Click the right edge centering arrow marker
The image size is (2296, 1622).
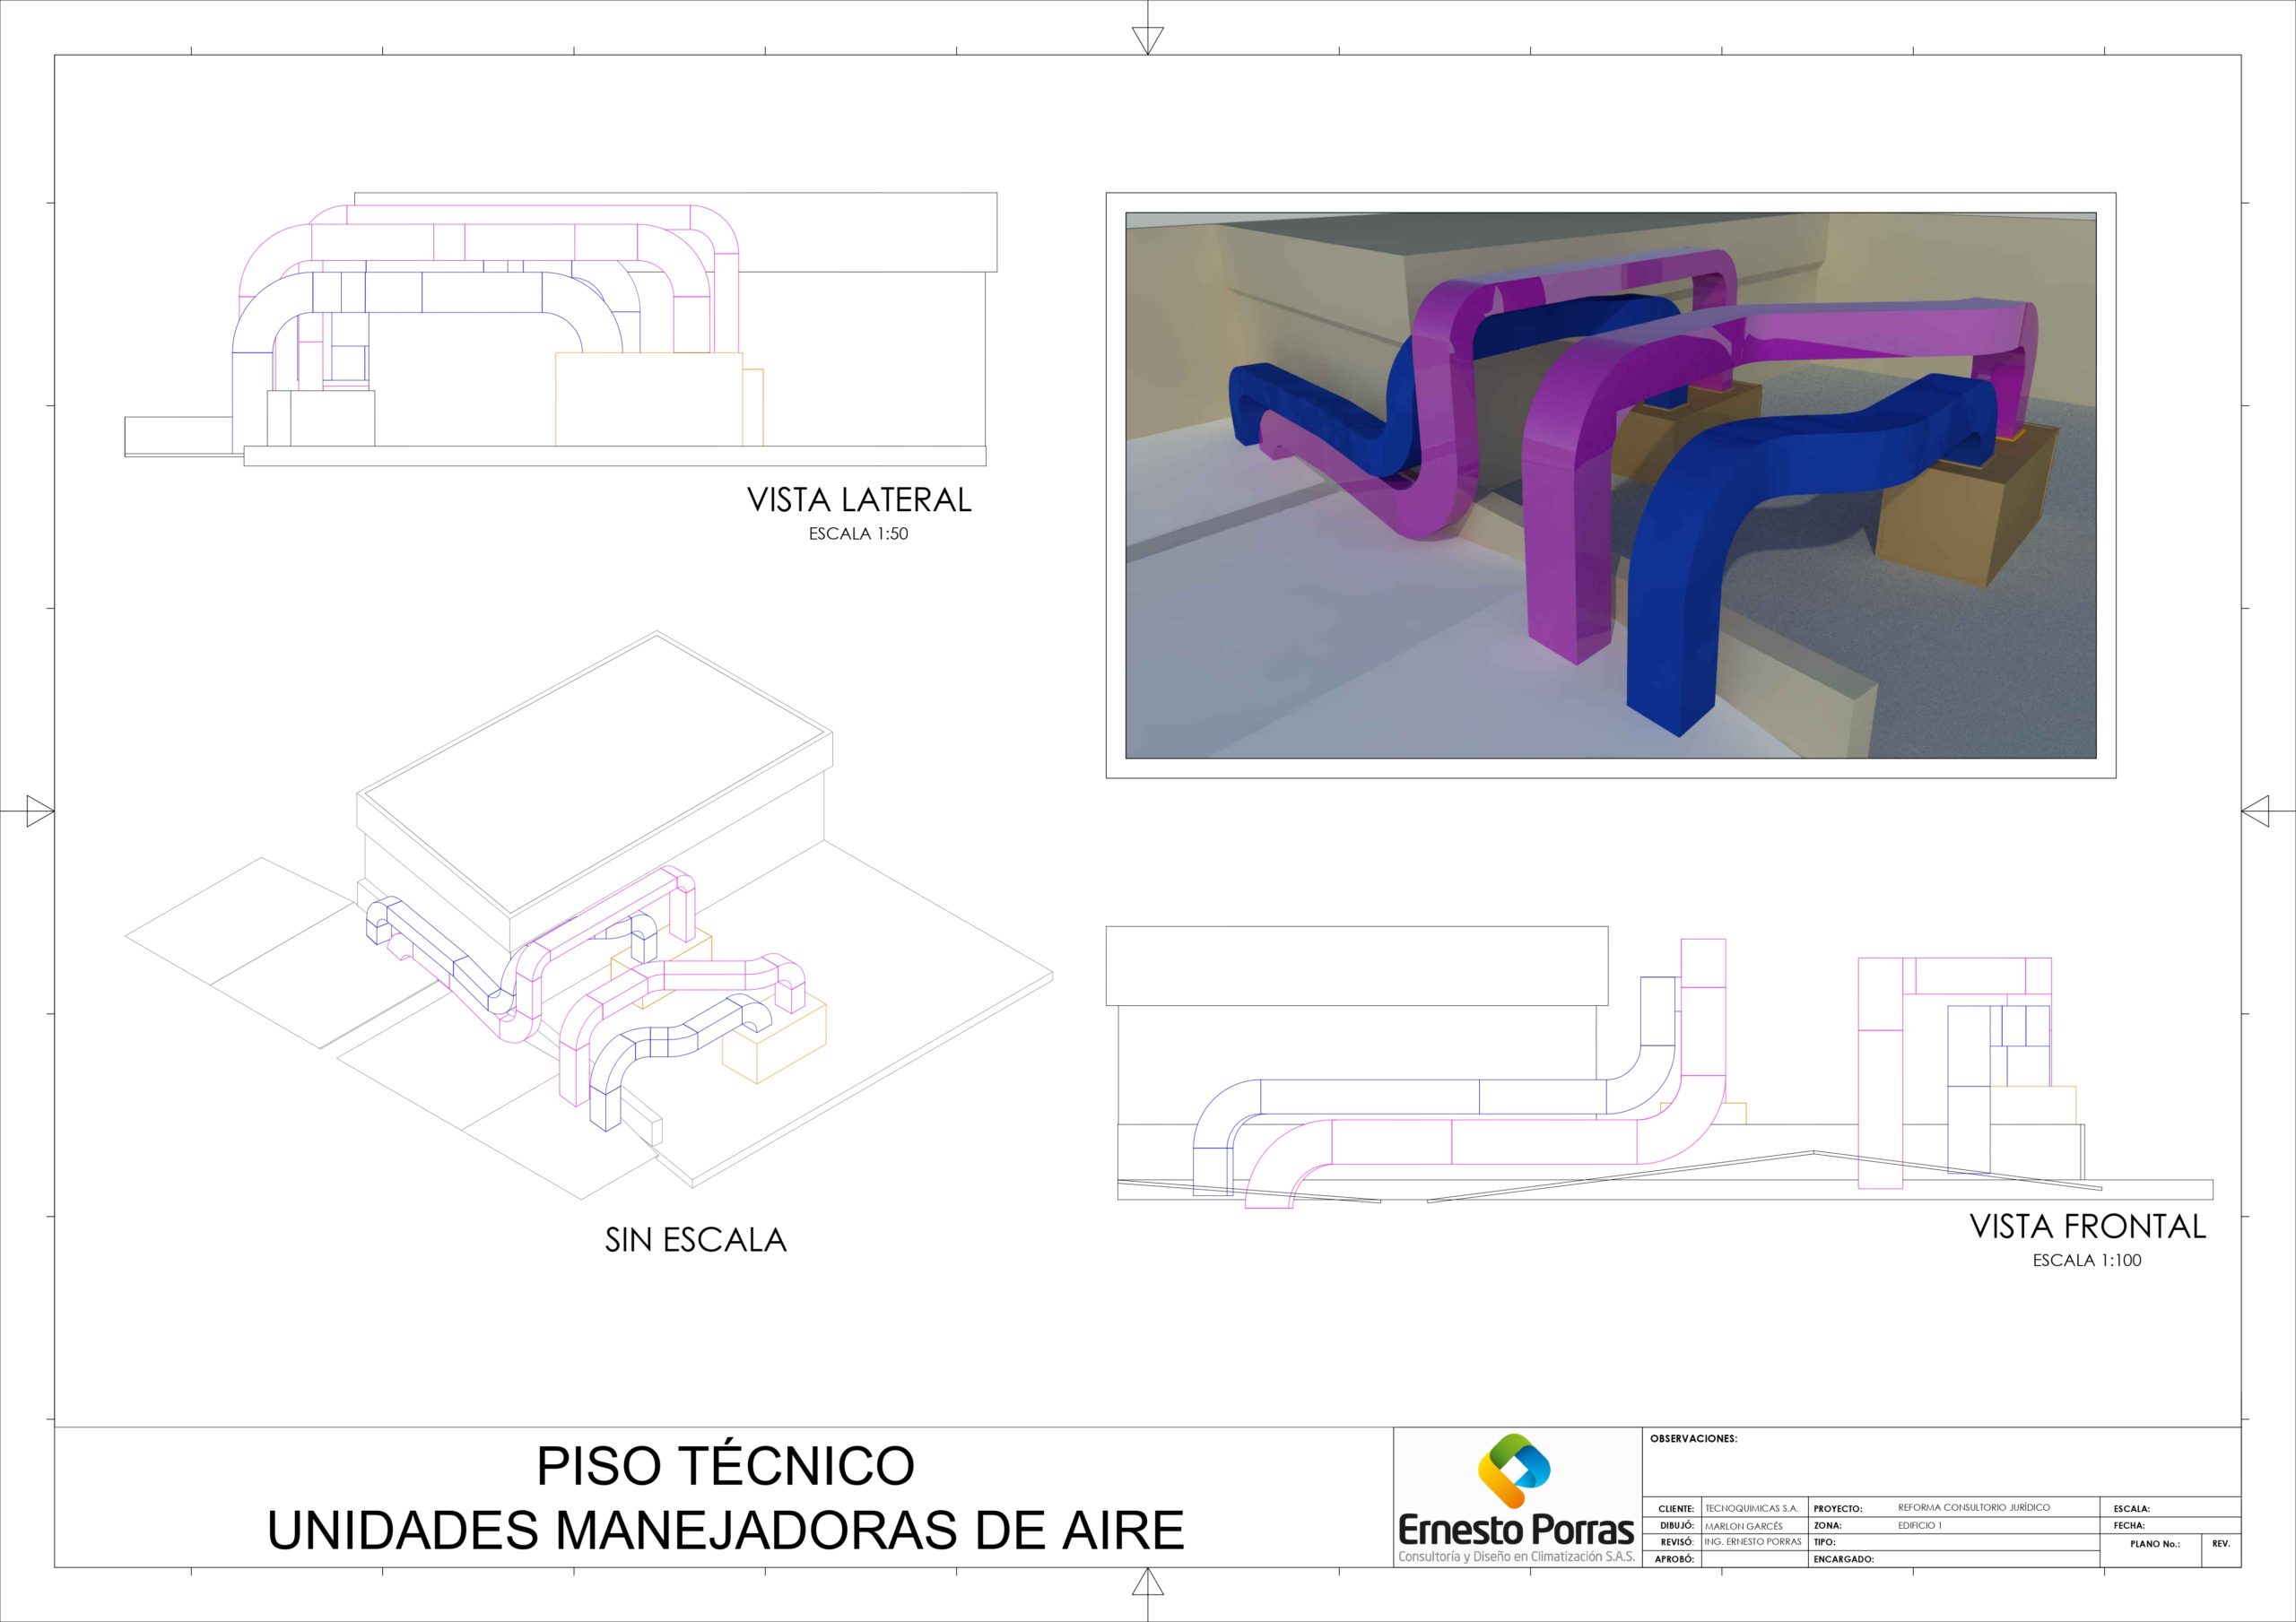point(2255,810)
